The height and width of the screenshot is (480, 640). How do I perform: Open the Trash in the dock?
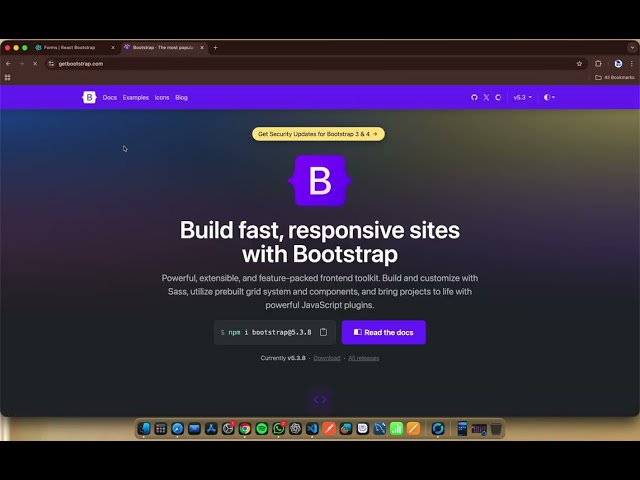(x=496, y=429)
